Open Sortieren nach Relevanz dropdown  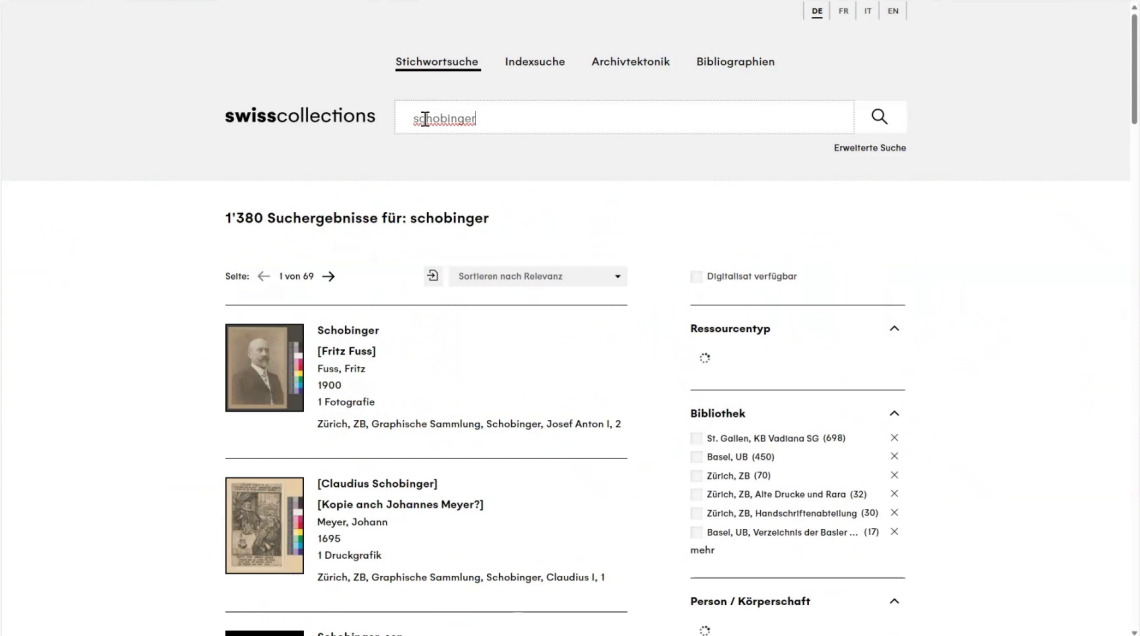[x=538, y=277]
